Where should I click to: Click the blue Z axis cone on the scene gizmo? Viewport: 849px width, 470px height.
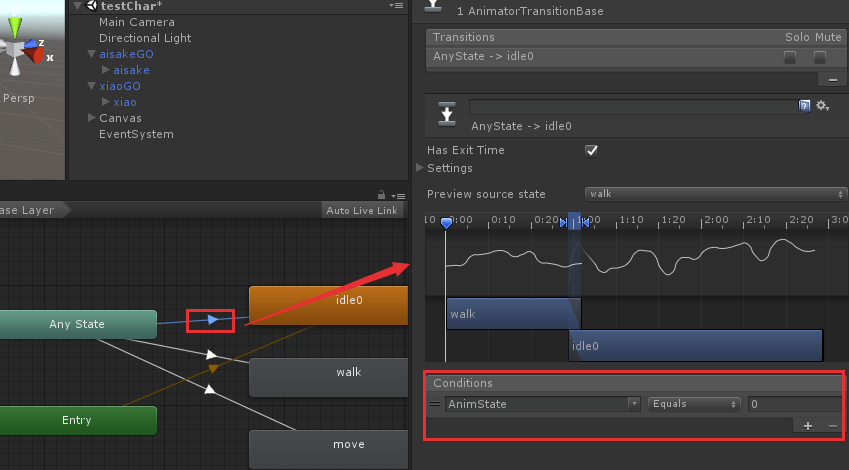30,43
